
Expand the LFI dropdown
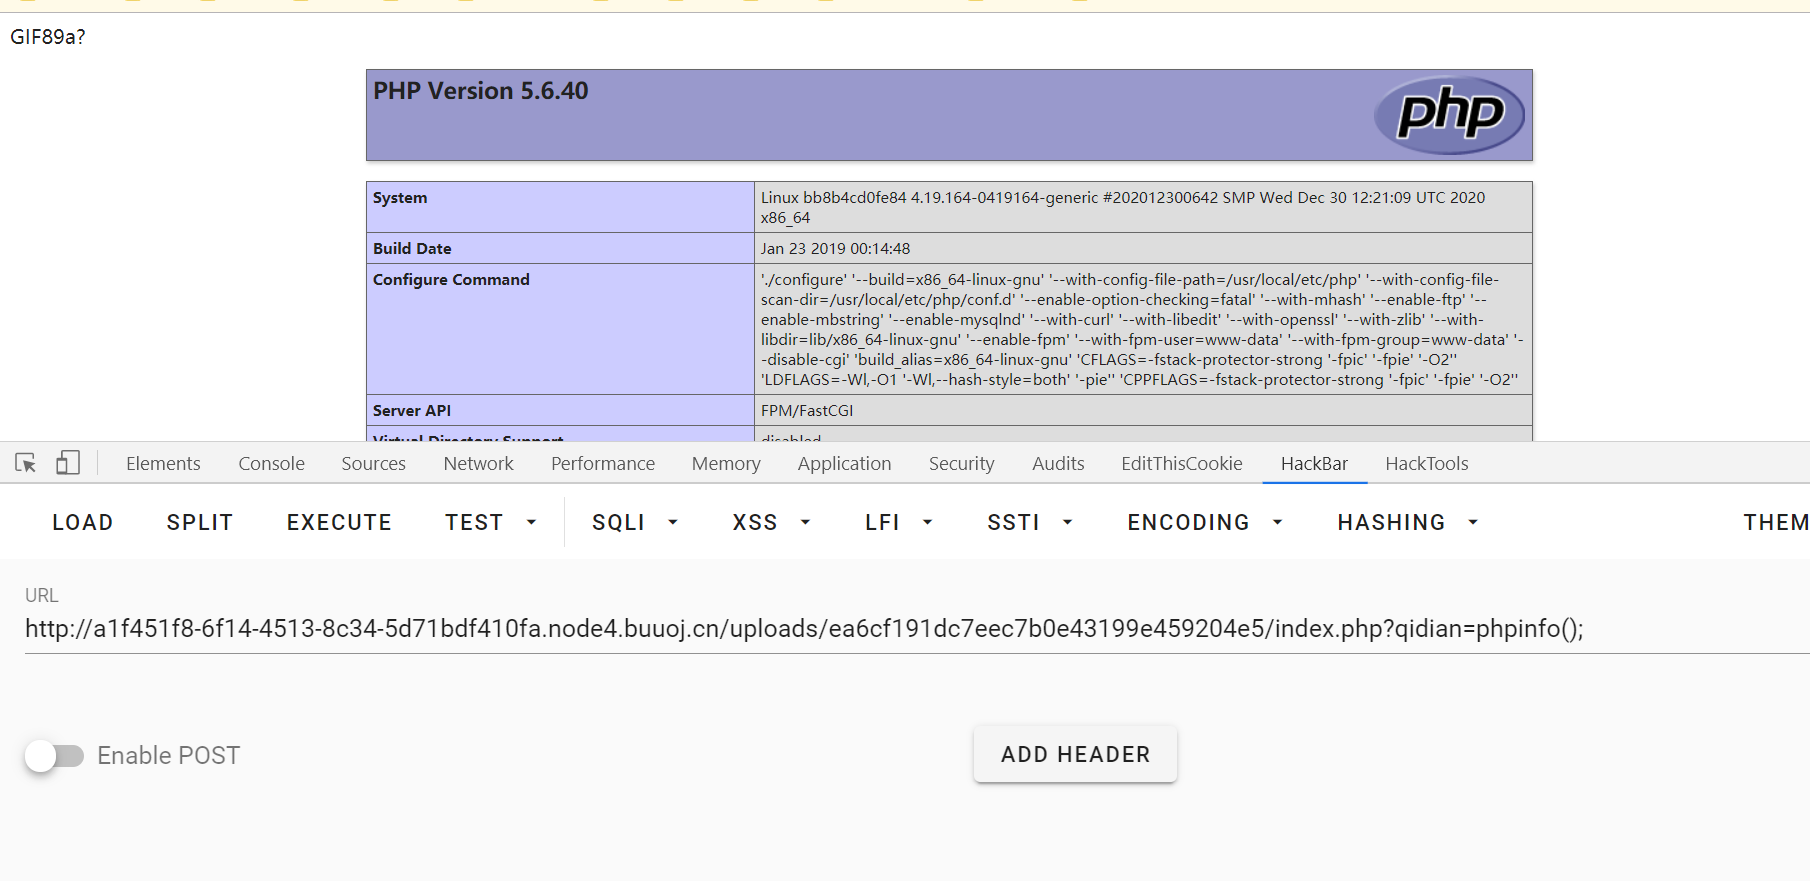(x=898, y=522)
